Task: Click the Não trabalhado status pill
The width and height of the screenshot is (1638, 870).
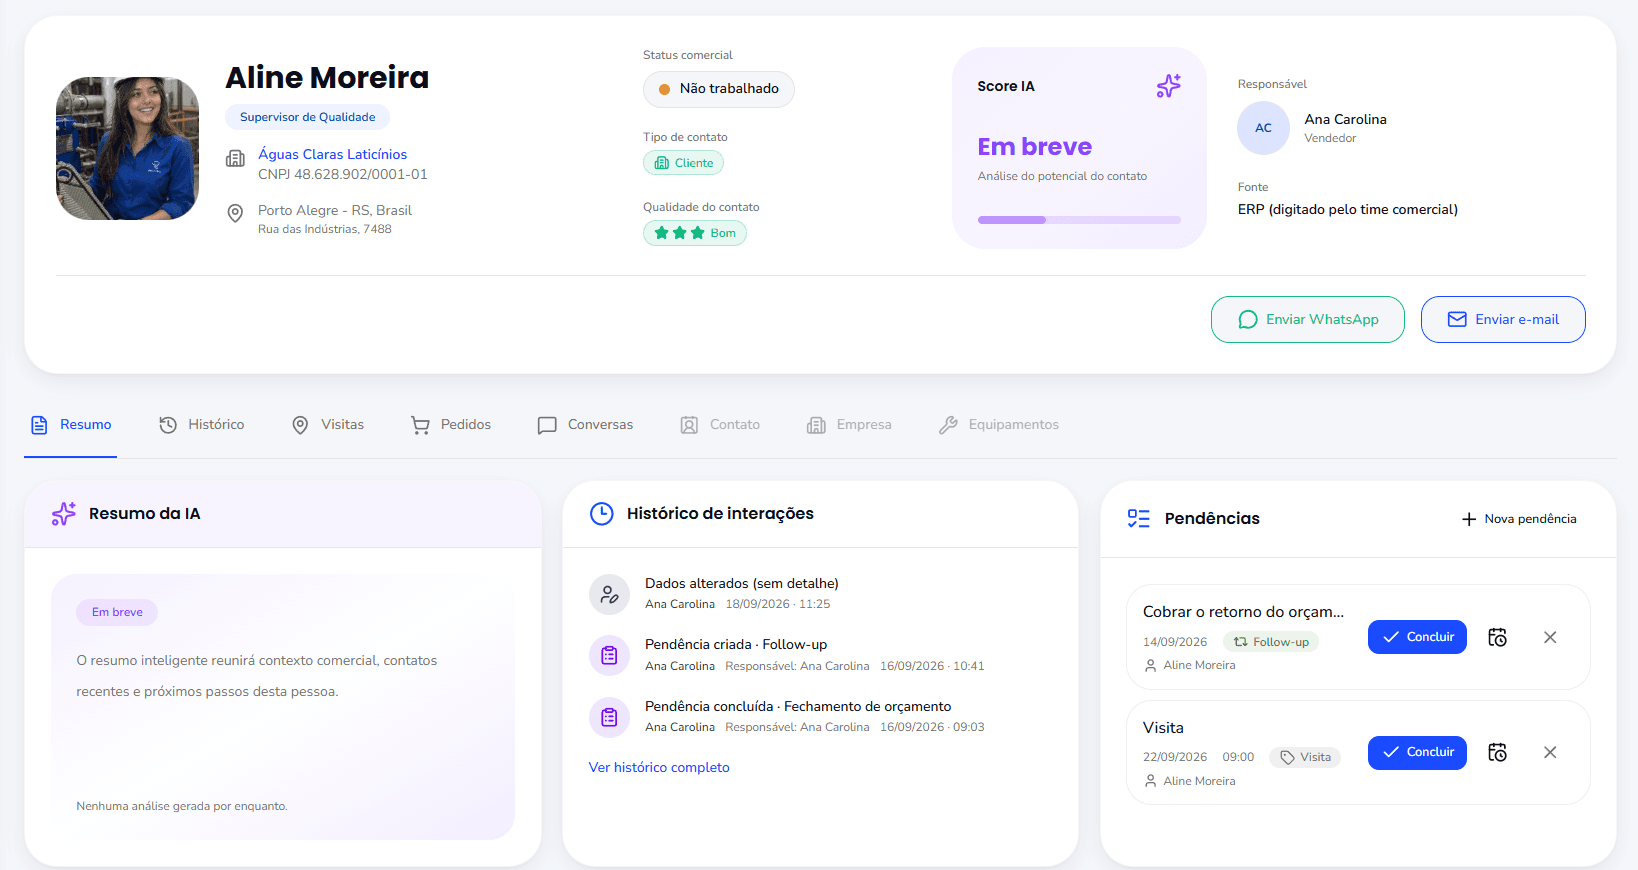Action: pos(719,89)
